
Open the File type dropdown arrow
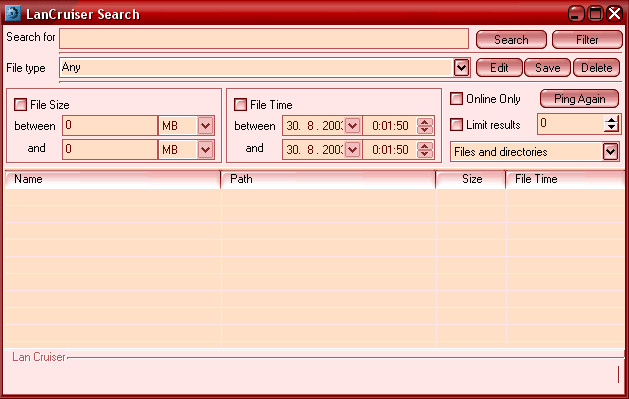point(461,67)
